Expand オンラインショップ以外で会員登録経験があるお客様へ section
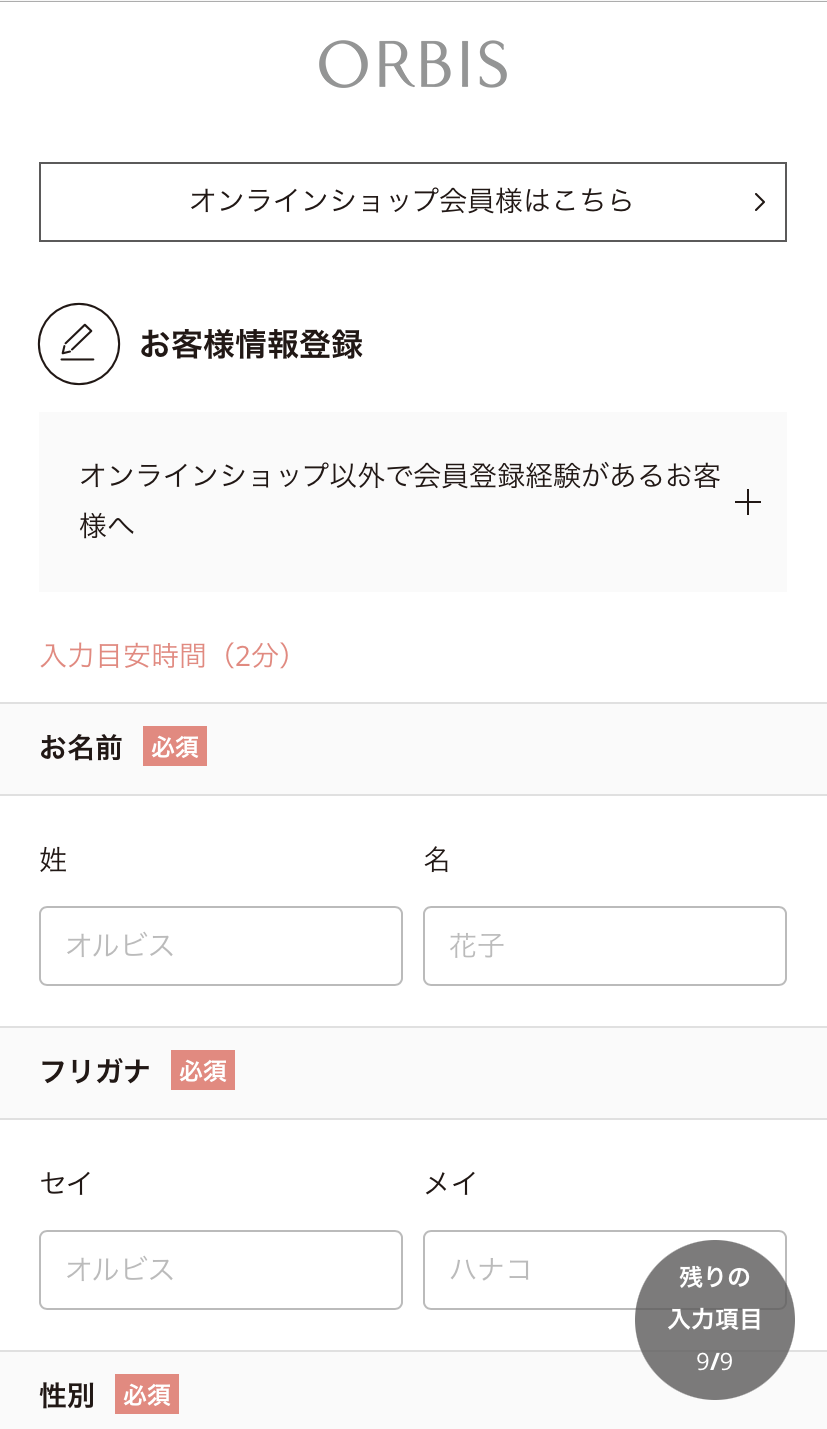 [413, 501]
